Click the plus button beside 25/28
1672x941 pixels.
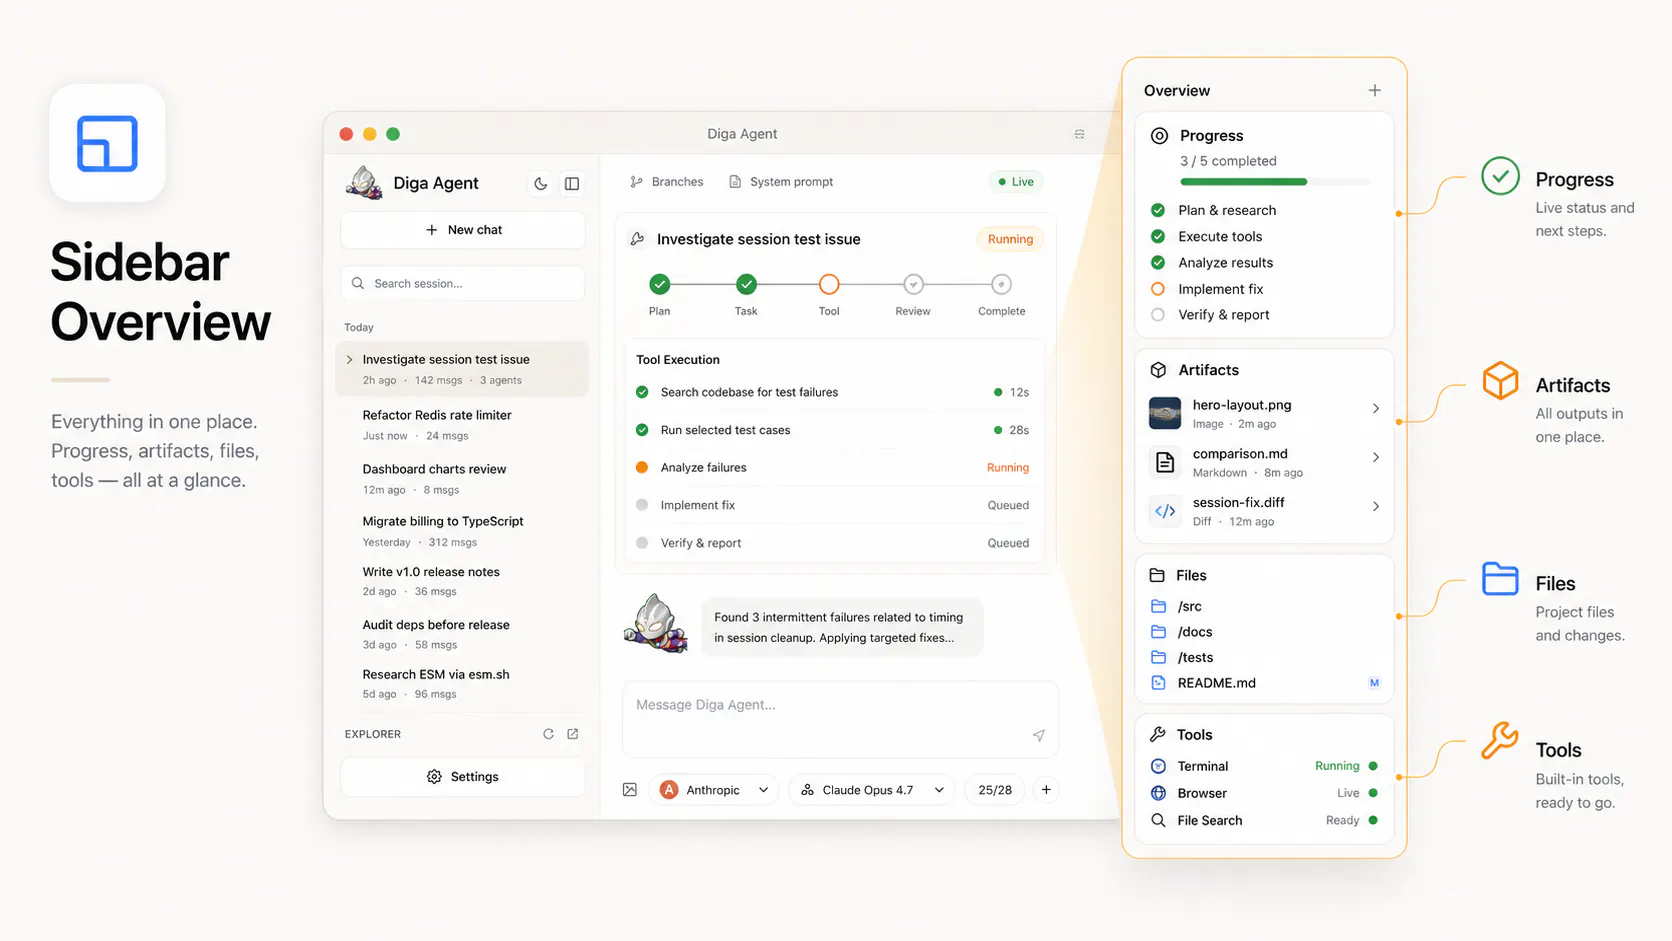click(x=1046, y=790)
